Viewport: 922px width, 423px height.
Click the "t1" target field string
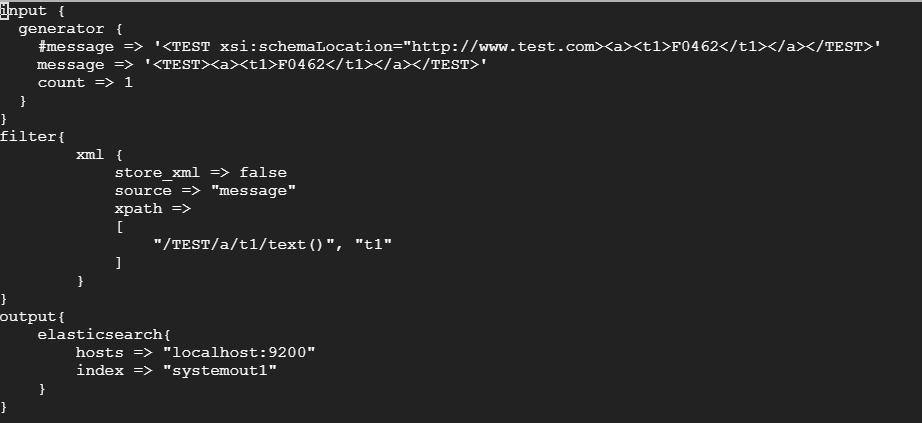[373, 245]
